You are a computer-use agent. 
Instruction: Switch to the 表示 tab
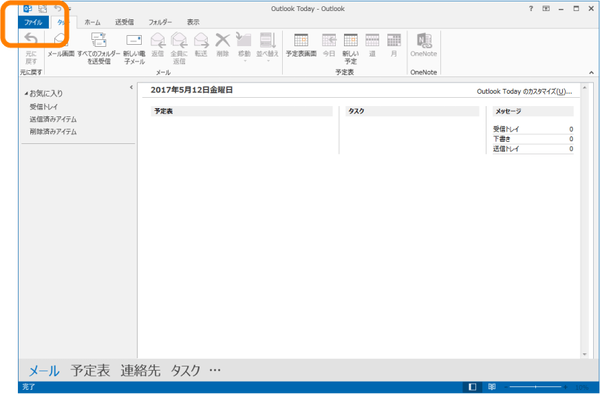coord(193,22)
